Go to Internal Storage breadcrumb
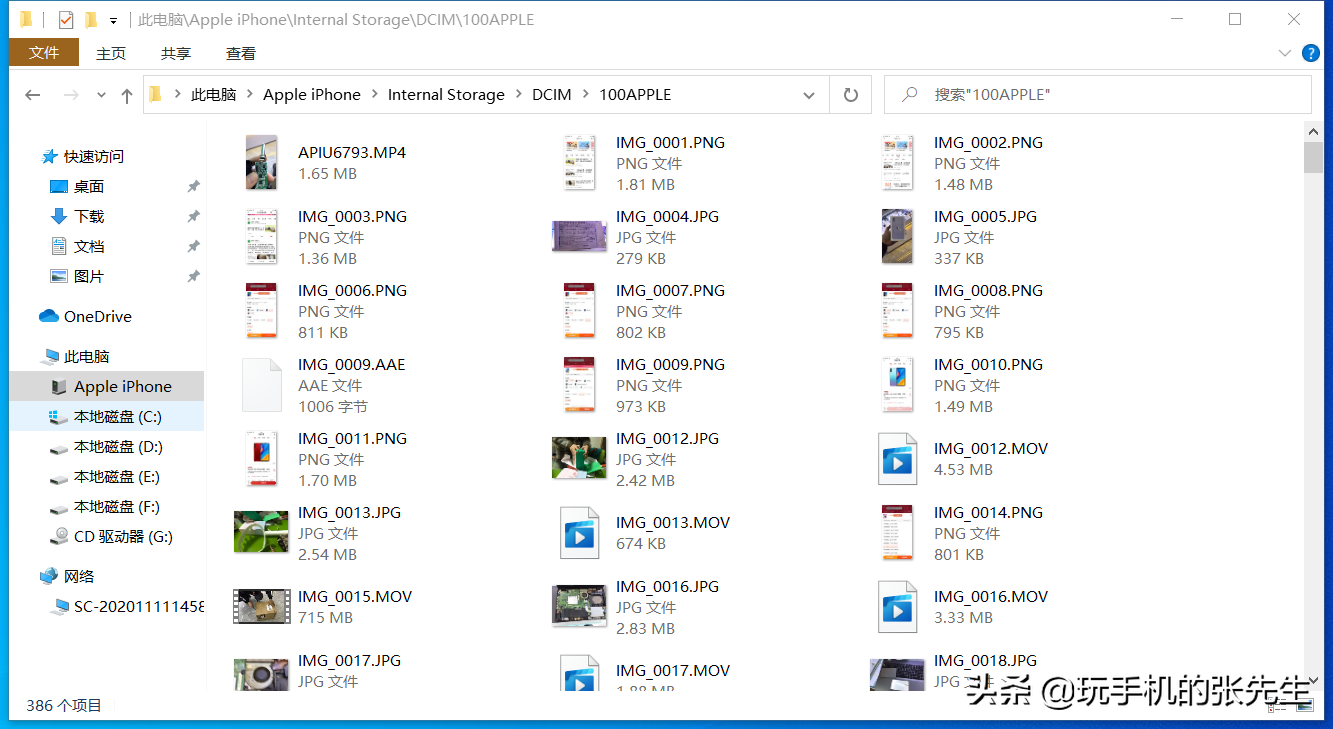 (446, 95)
